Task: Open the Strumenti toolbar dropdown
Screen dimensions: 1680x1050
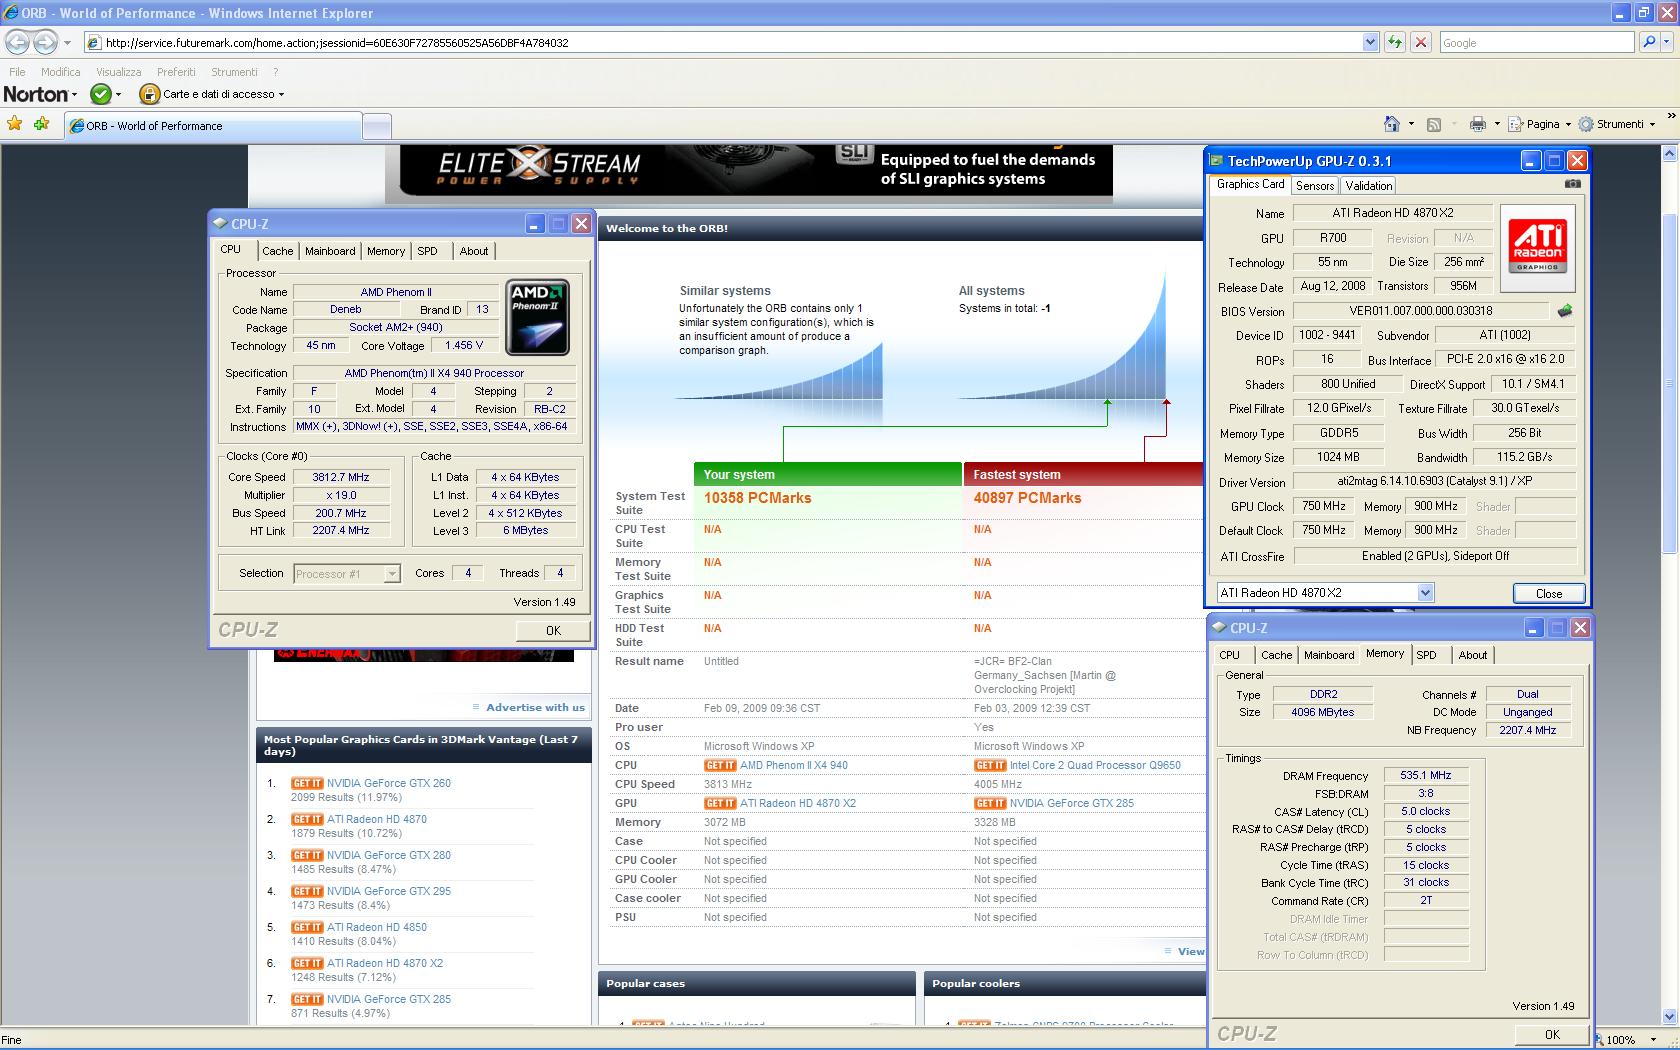Action: click(x=1651, y=124)
